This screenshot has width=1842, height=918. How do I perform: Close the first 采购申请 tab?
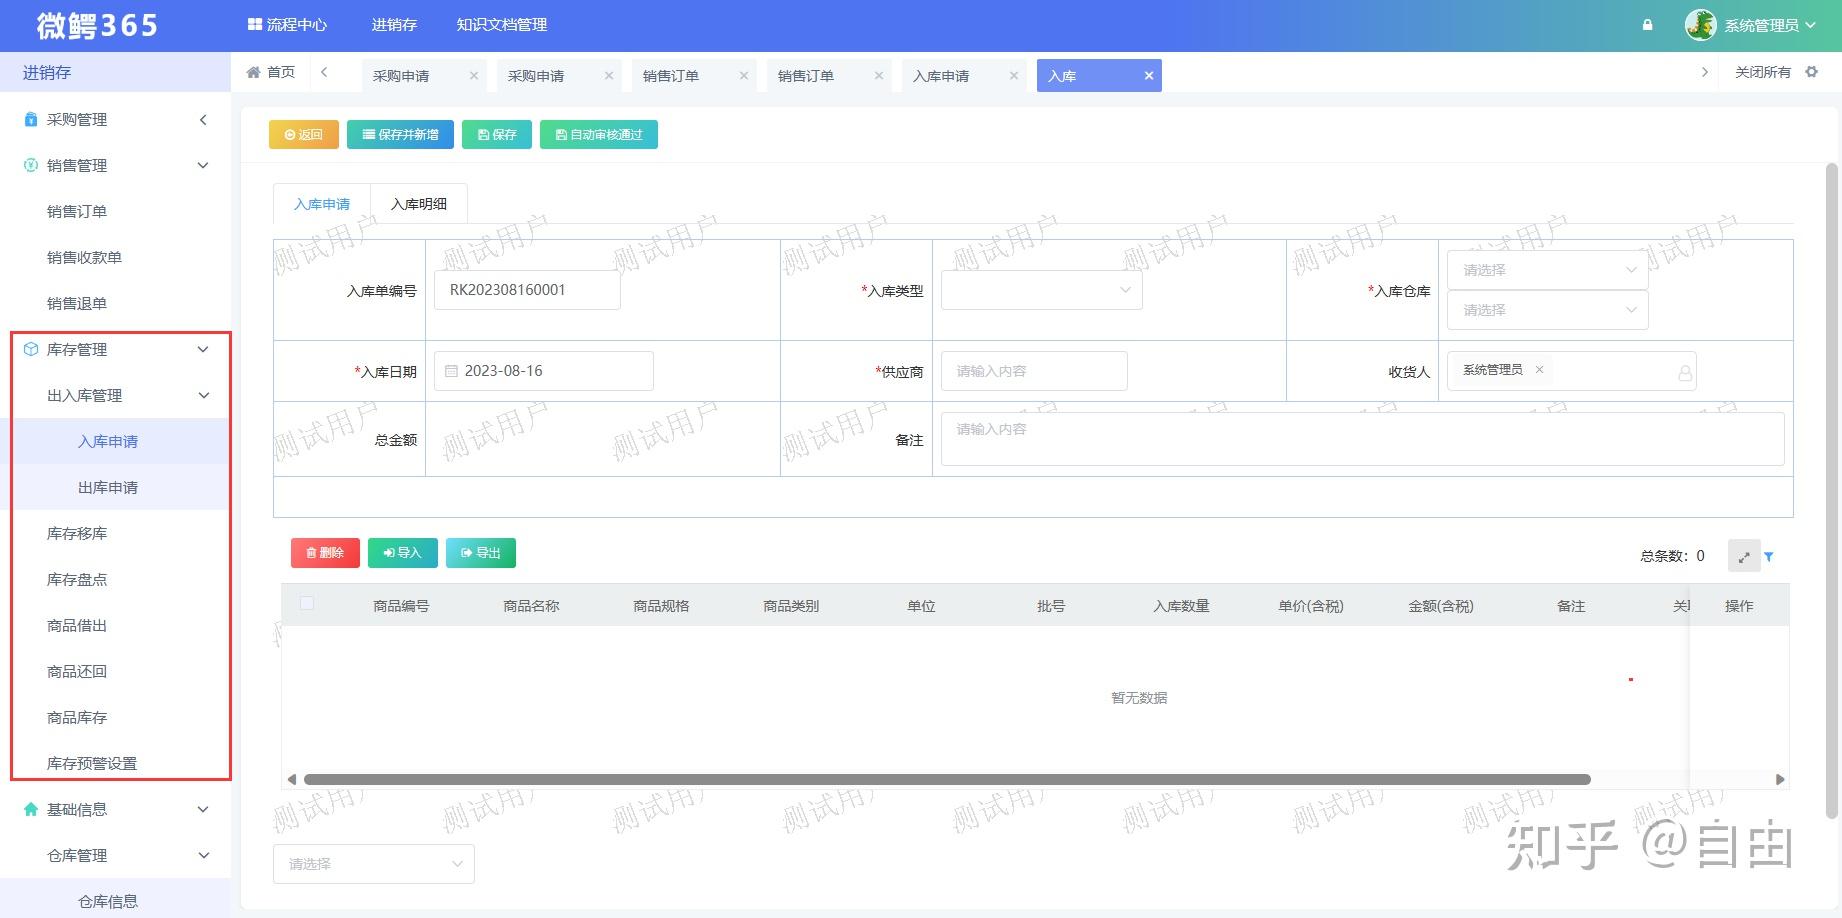pos(474,76)
